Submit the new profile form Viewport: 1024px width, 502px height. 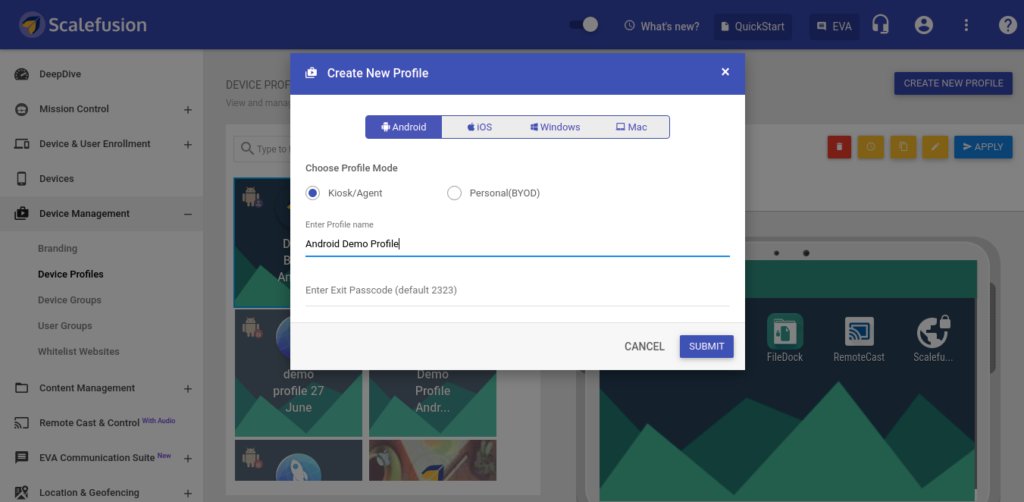pyautogui.click(x=707, y=347)
